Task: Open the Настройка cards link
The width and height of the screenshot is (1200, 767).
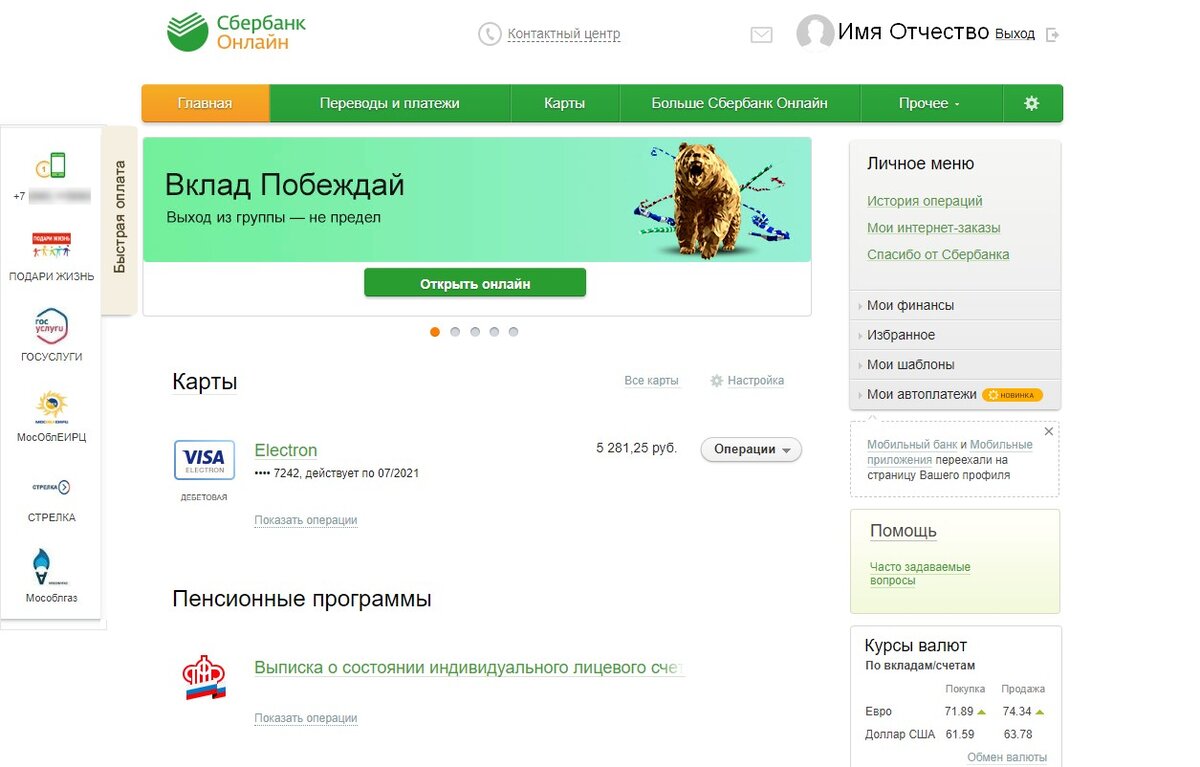Action: [x=756, y=381]
